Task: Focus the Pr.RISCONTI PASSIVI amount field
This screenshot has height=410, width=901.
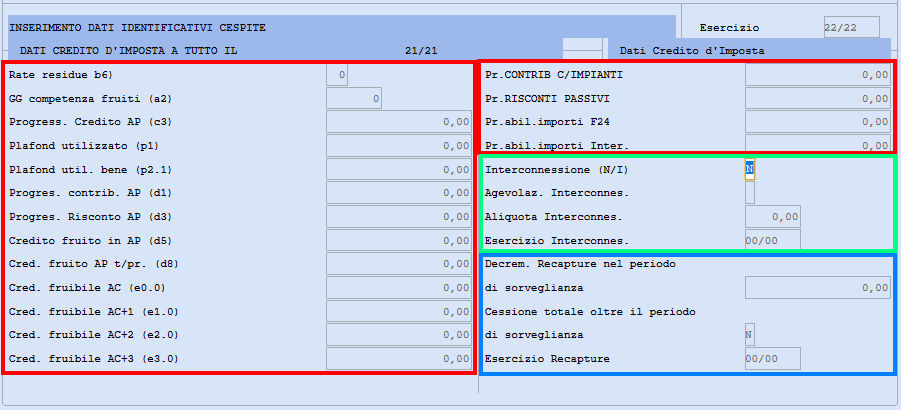Action: 818,98
